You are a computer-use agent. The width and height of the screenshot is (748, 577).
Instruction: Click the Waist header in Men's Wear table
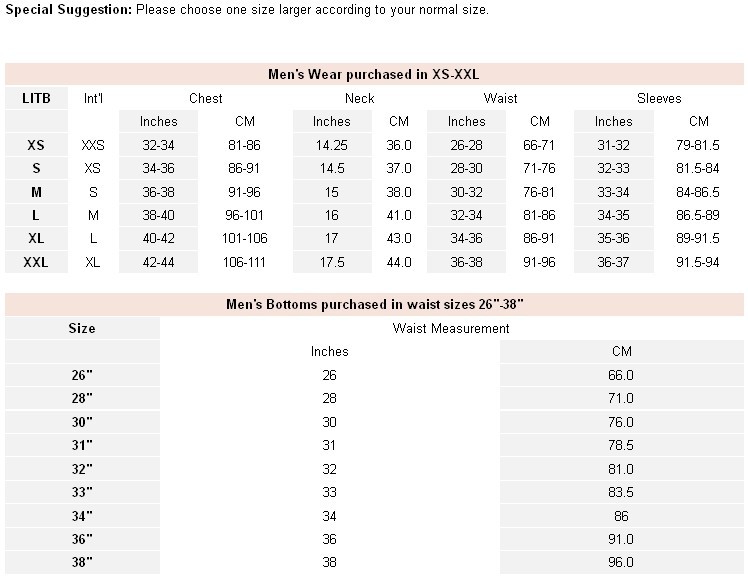(500, 98)
